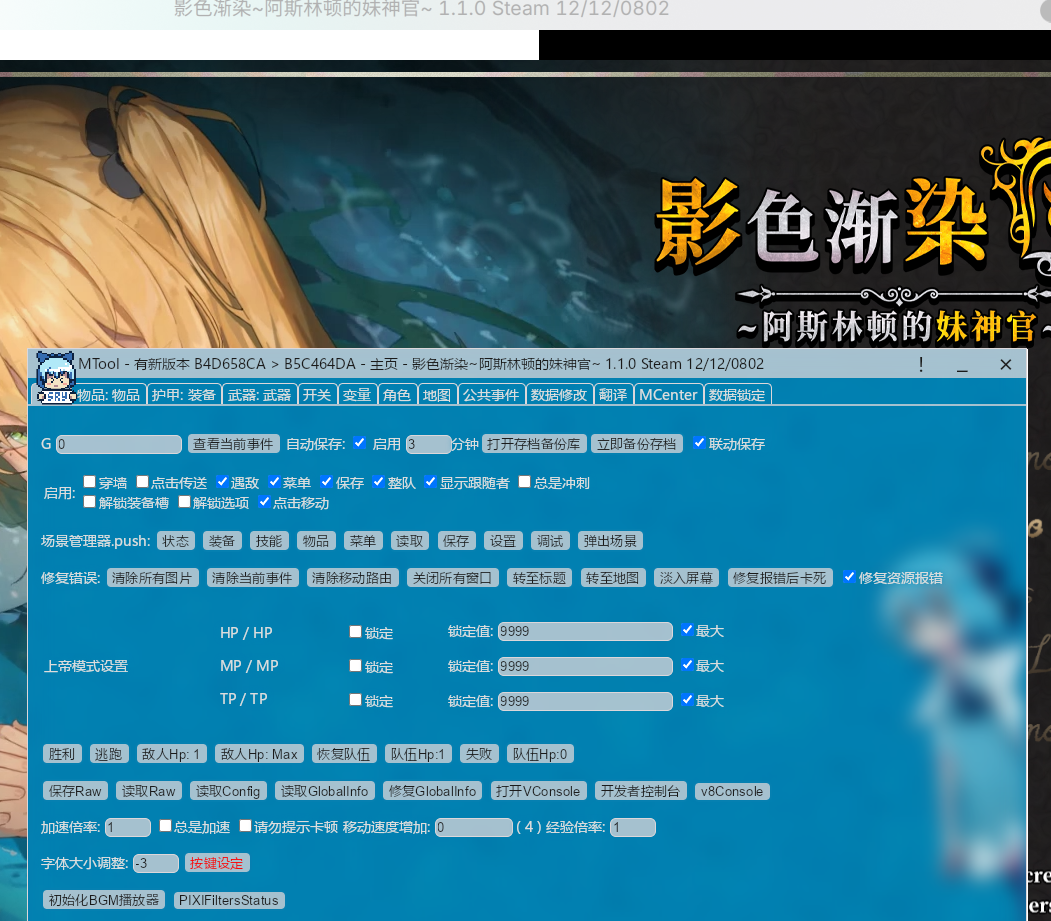Toggle the 总是加速 checkbox

pyautogui.click(x=166, y=825)
